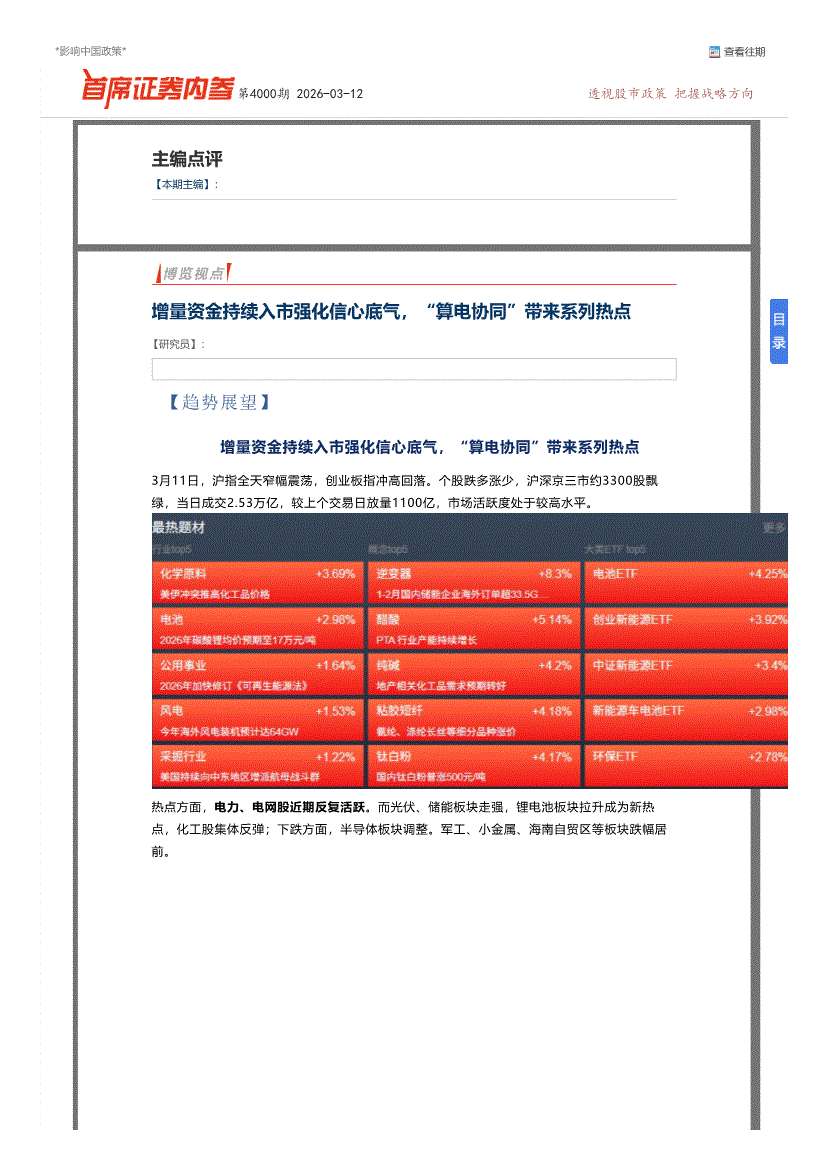
Task: Click the empty 研究员 input box
Action: click(x=413, y=369)
